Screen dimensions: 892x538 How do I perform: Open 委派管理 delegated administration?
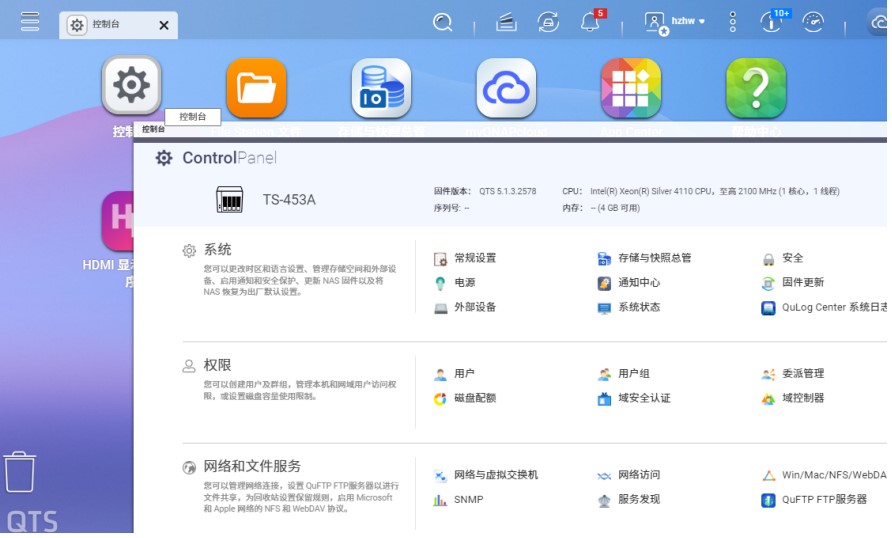pyautogui.click(x=792, y=374)
